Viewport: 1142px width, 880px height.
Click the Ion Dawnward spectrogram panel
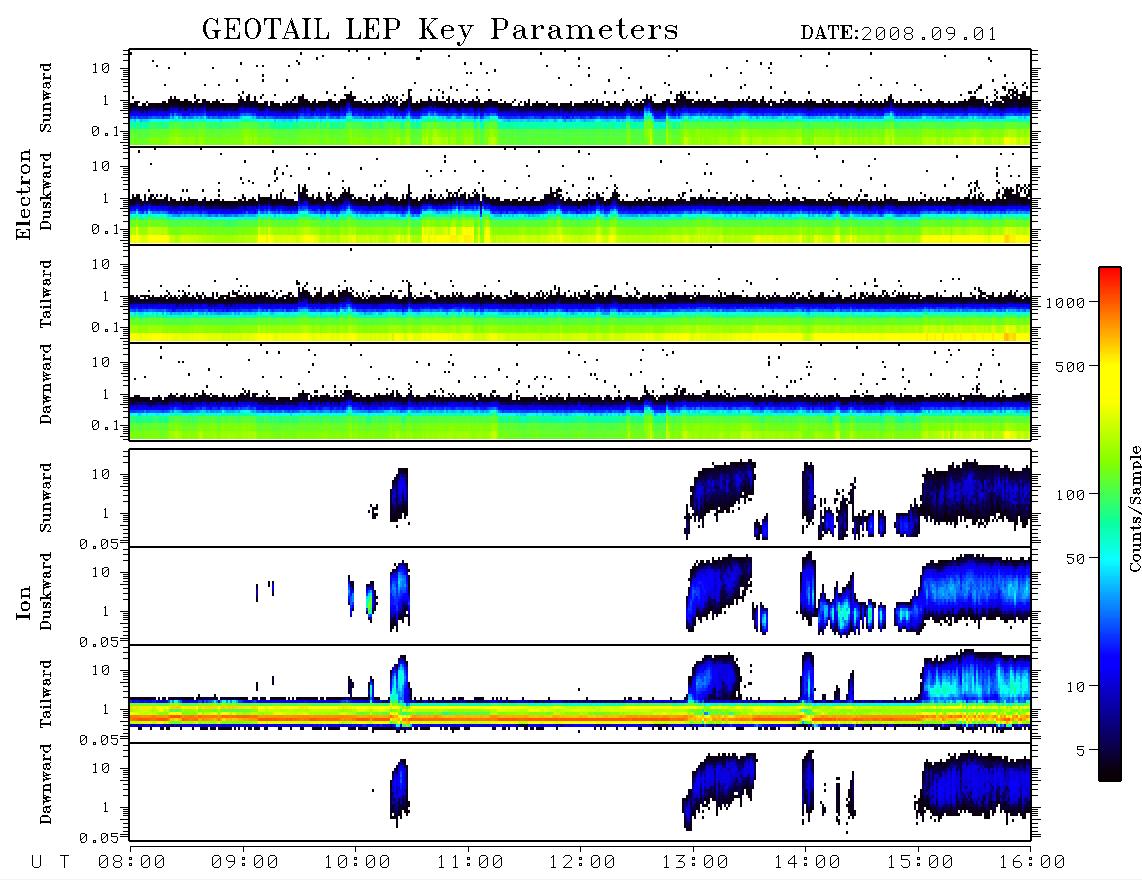click(580, 792)
